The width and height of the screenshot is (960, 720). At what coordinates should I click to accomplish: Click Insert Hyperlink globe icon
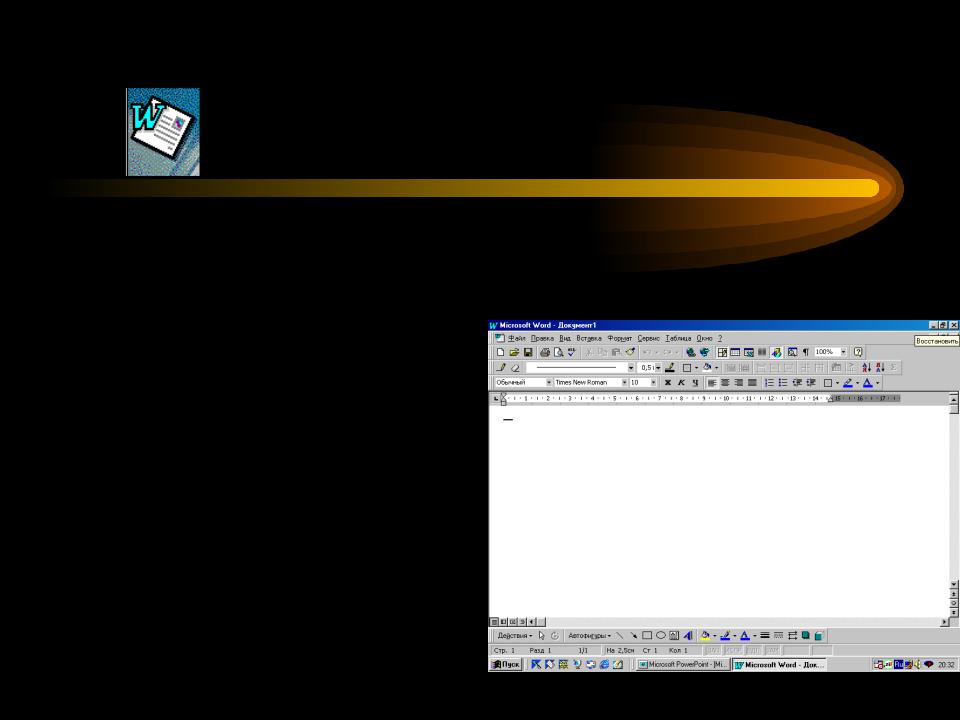click(x=691, y=352)
